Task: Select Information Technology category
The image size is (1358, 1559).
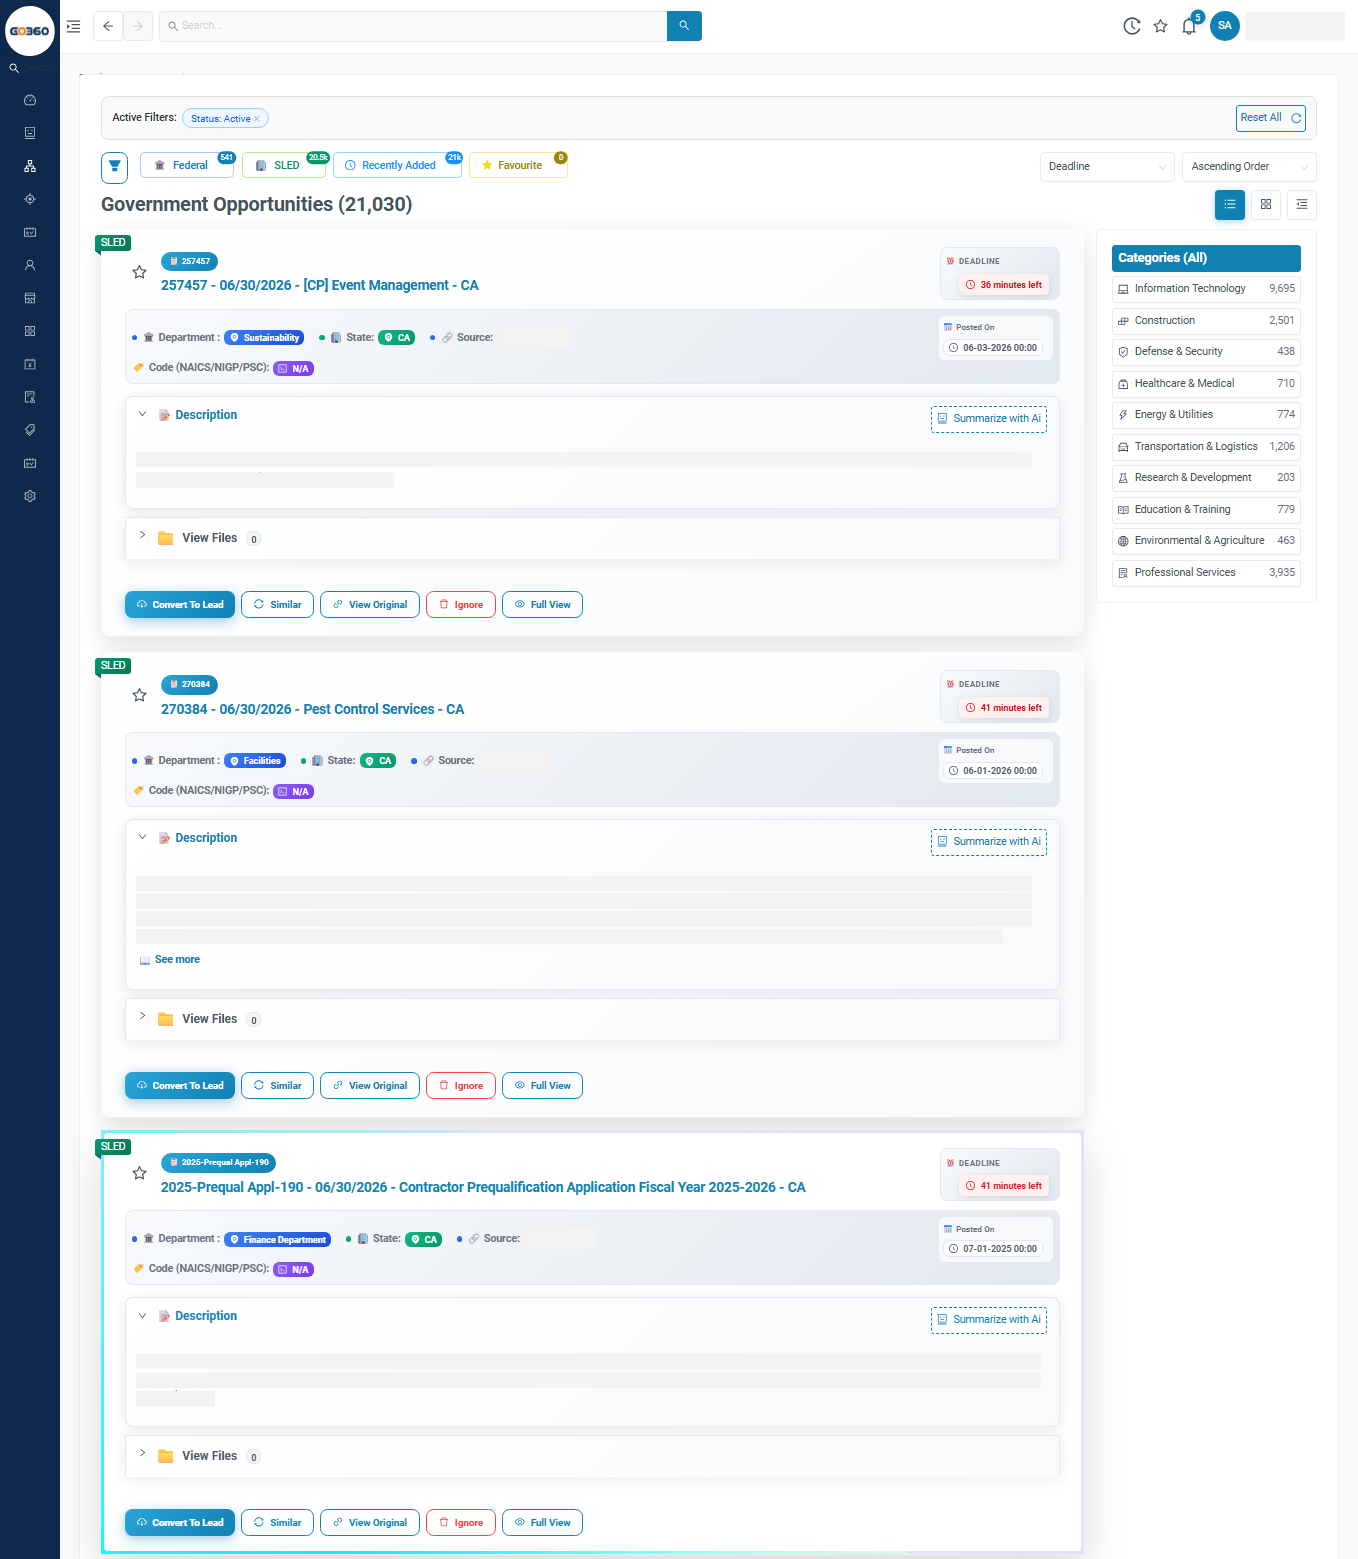Action: 1206,289
